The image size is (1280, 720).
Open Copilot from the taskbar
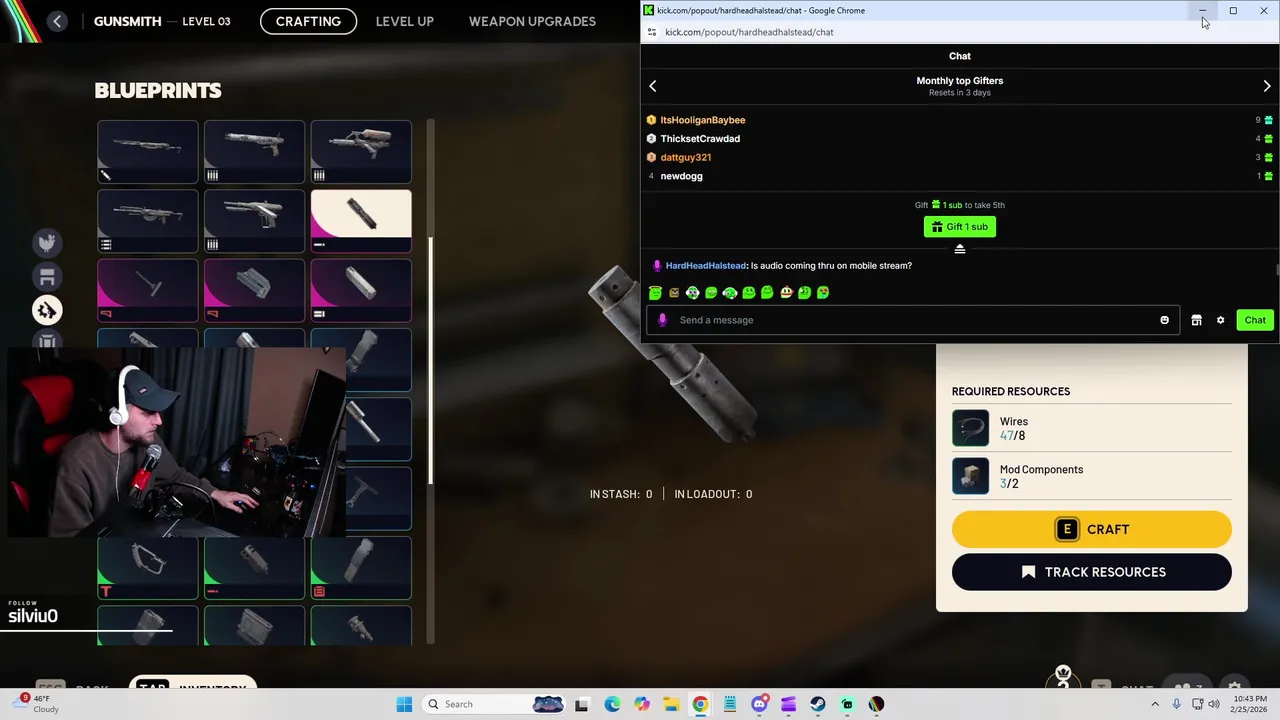641,704
